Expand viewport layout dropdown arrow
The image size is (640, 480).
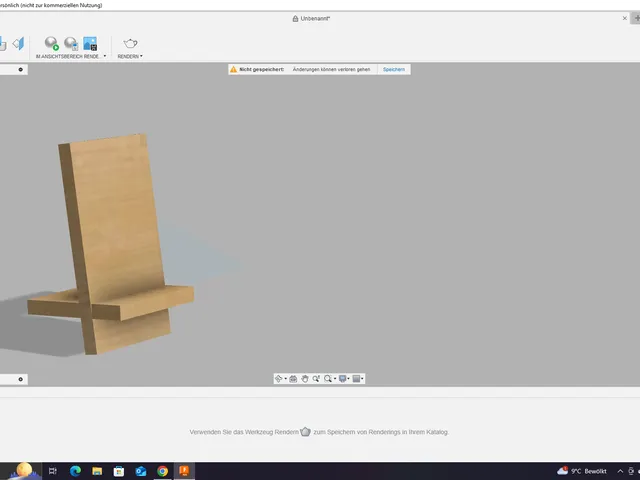(362, 379)
